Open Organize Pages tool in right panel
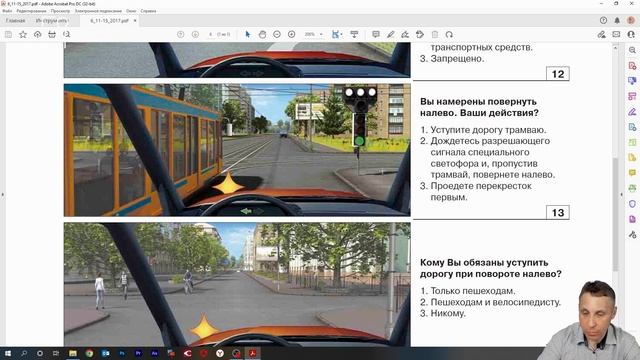Image resolution: width=640 pixels, height=360 pixels. pyautogui.click(x=632, y=96)
